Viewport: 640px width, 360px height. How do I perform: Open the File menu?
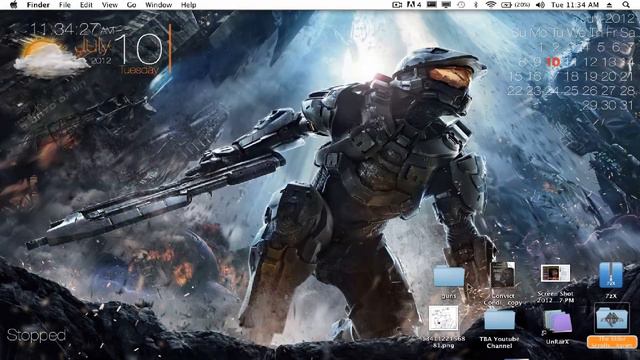pos(64,5)
